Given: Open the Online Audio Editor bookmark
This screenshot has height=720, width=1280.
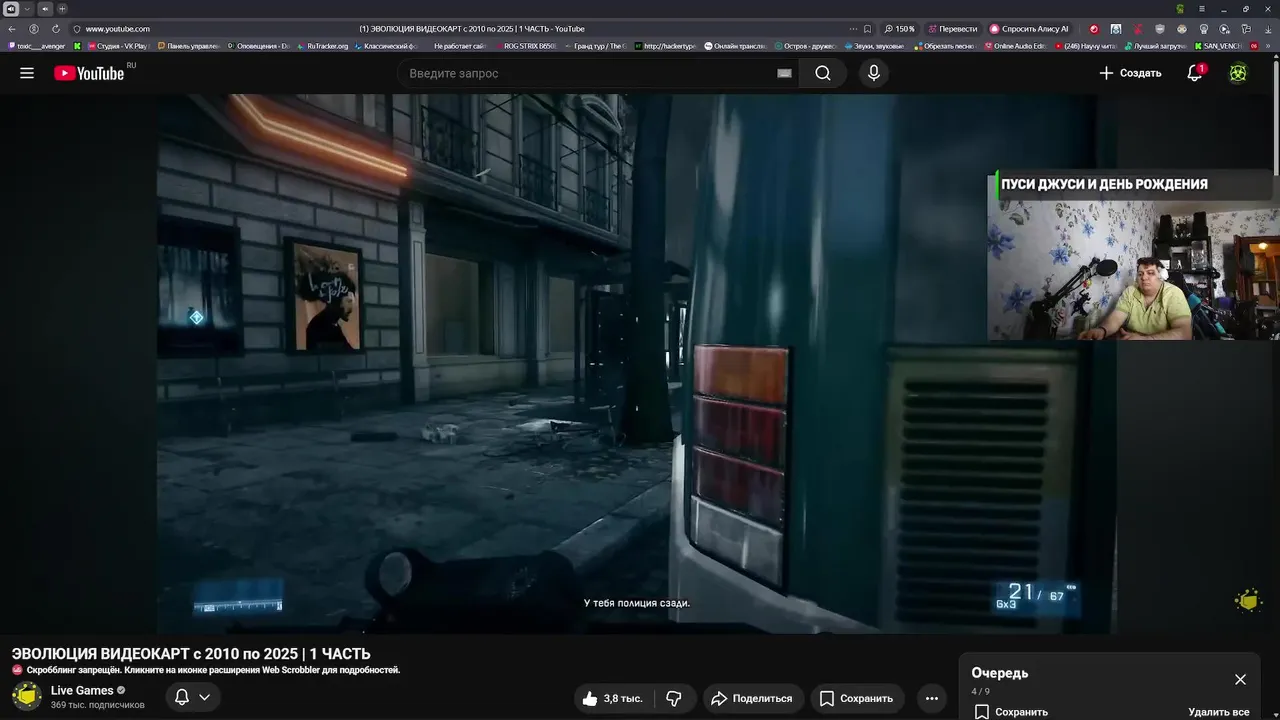Looking at the screenshot, I should pos(1014,46).
